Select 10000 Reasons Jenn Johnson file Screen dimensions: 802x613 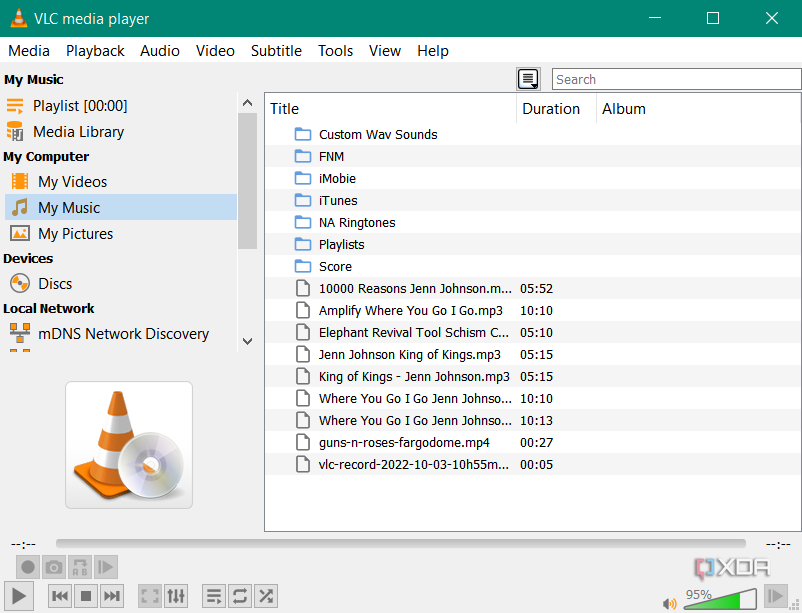(533, 289)
